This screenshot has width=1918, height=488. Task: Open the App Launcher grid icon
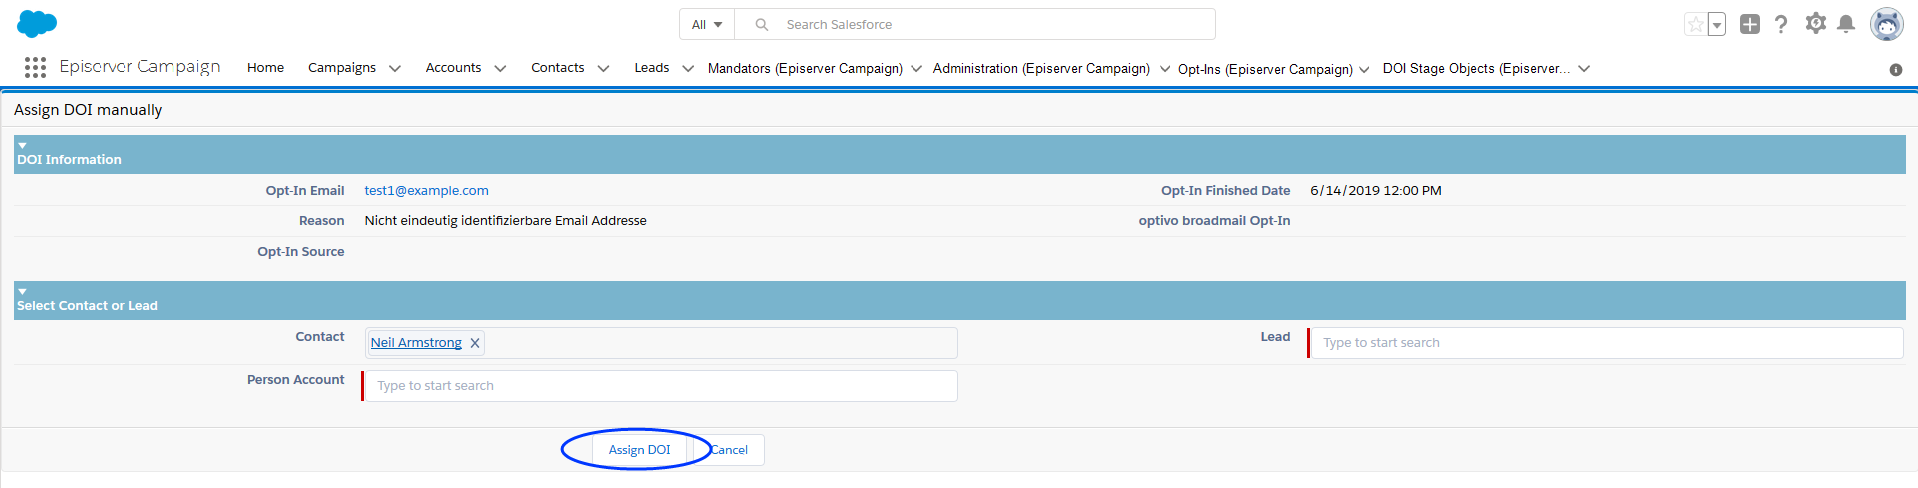click(x=35, y=67)
